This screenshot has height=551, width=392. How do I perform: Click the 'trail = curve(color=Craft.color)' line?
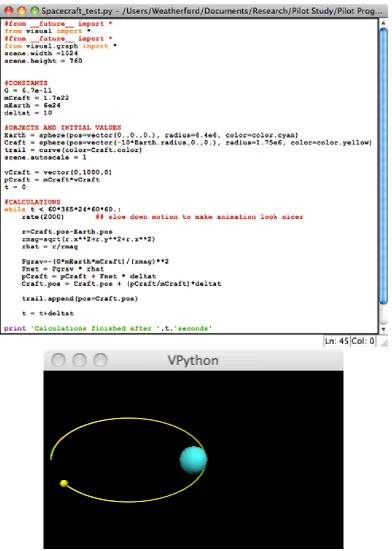[73, 150]
